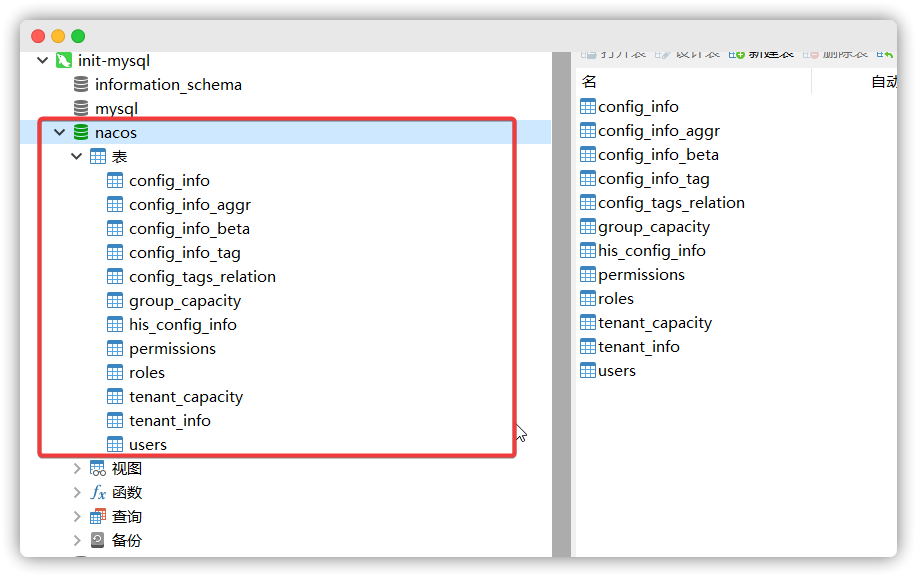Screen dimensions: 917x577
Task: Click group_capacity icon in the right list
Action: [x=588, y=226]
